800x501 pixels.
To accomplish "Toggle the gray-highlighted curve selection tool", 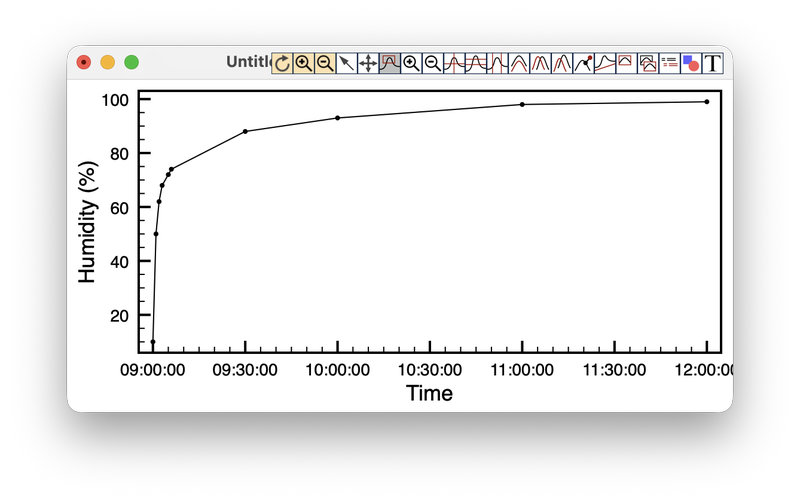I will pyautogui.click(x=389, y=63).
